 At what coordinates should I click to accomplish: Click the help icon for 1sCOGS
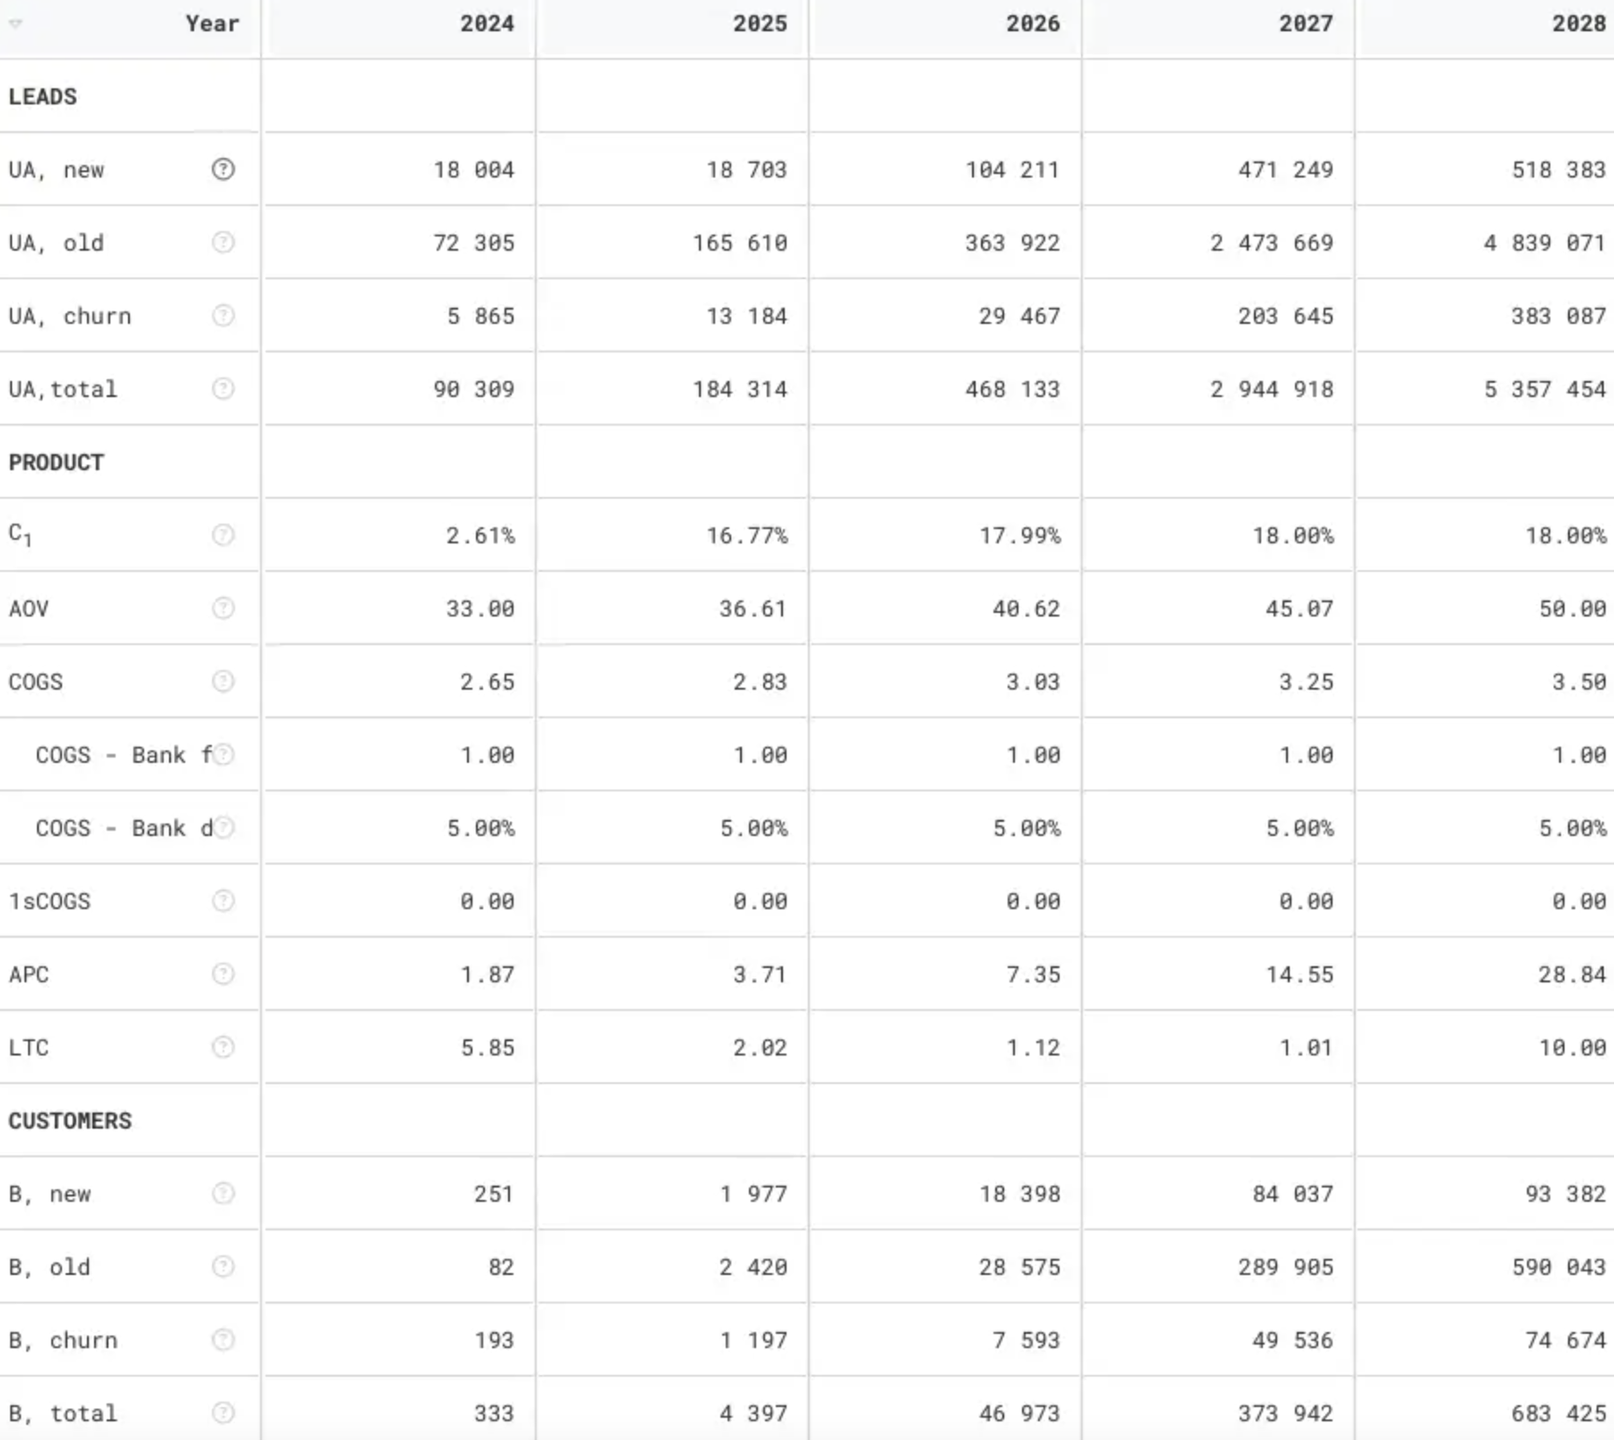coord(223,901)
